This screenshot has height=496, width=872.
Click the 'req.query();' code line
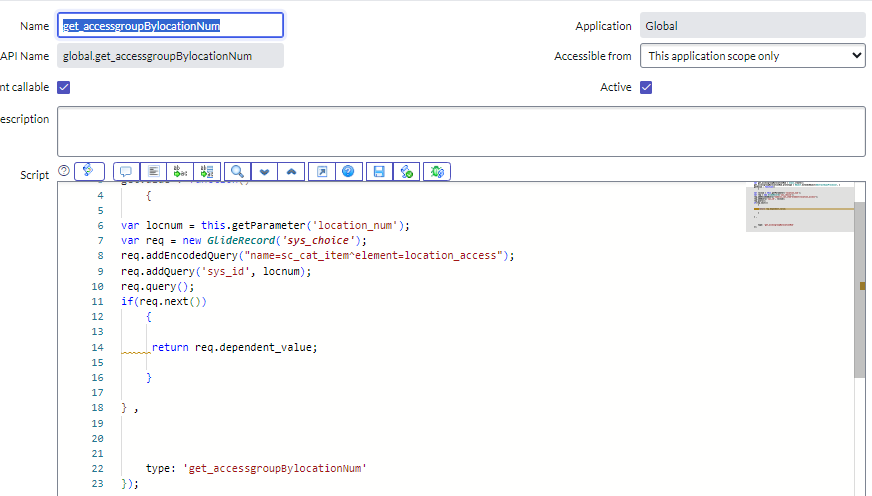pyautogui.click(x=157, y=287)
